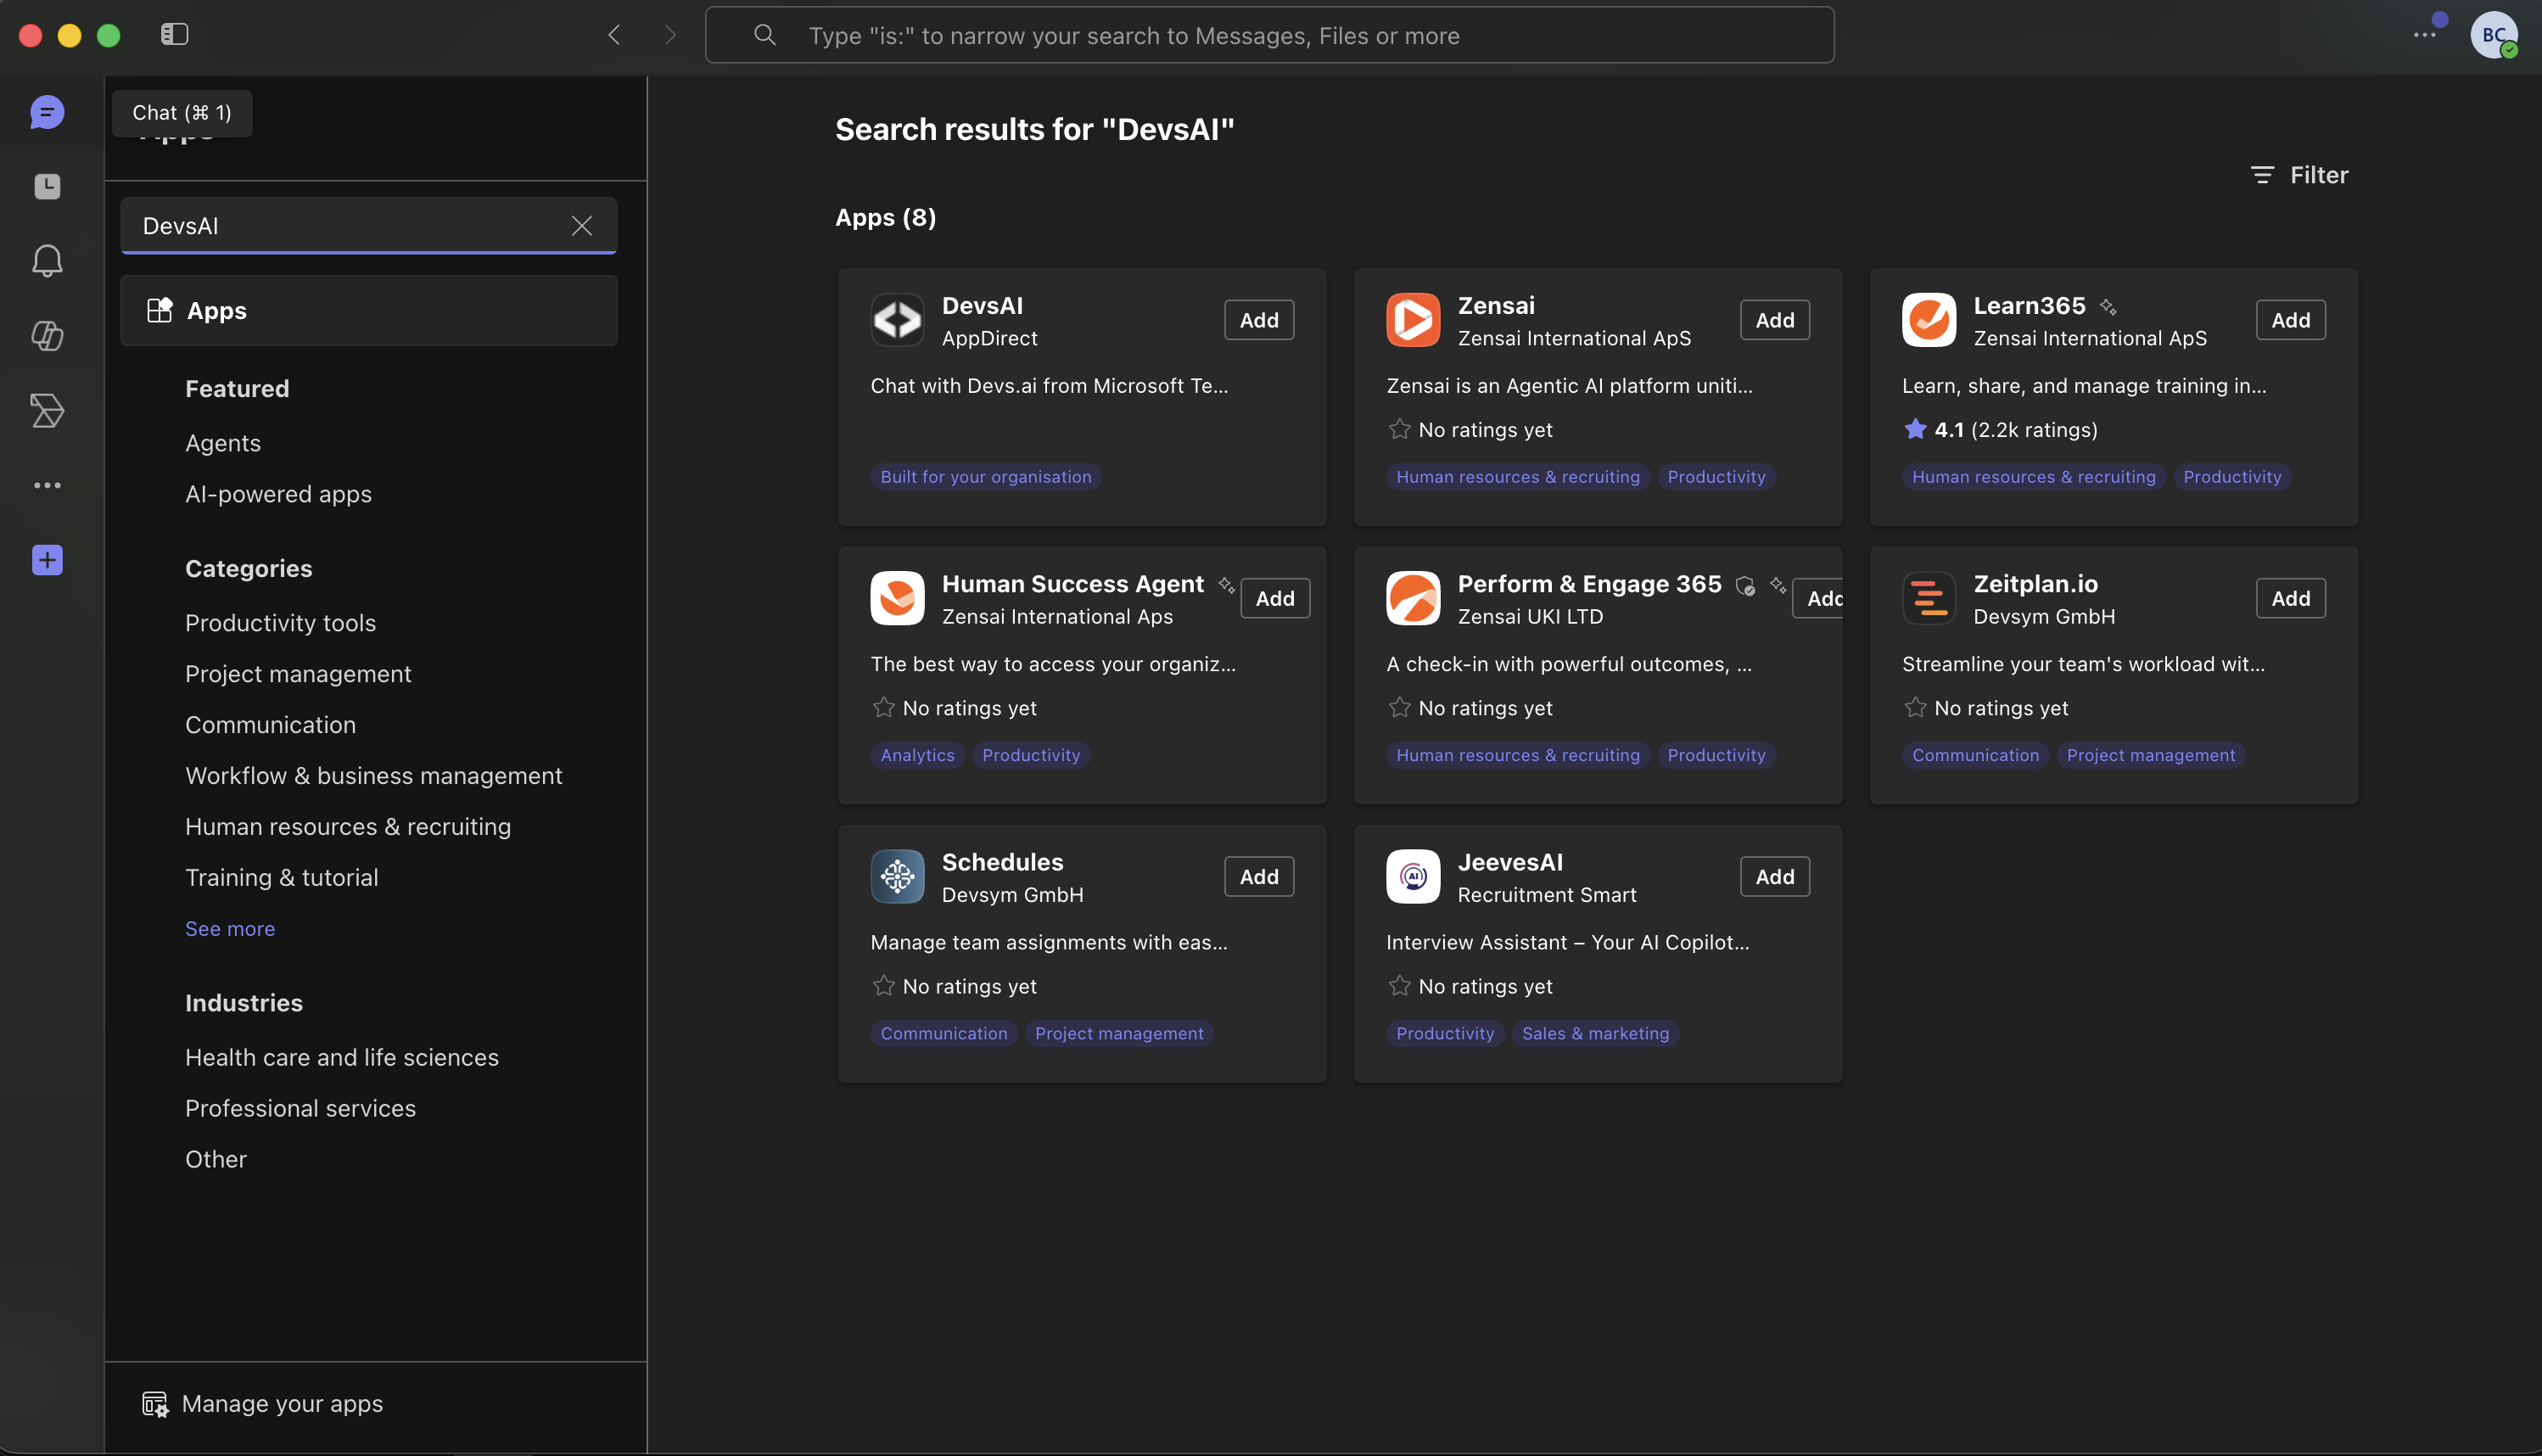Add the Human Success Agent app
Screen dimensions: 2542x1456
tap(1275, 598)
